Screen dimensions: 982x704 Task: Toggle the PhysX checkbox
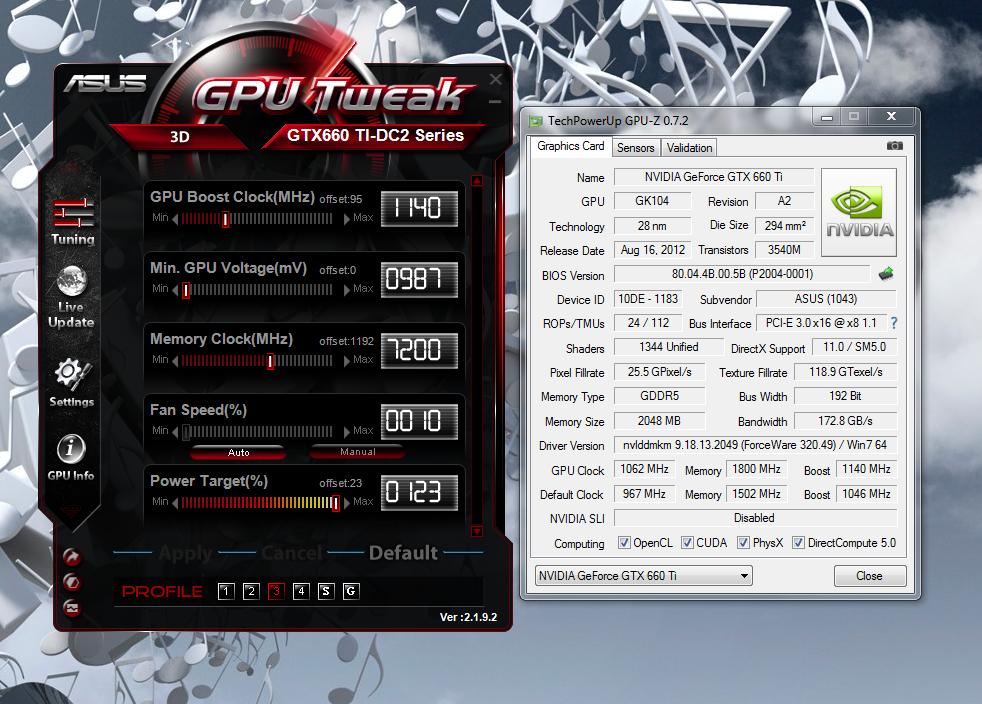(x=743, y=542)
